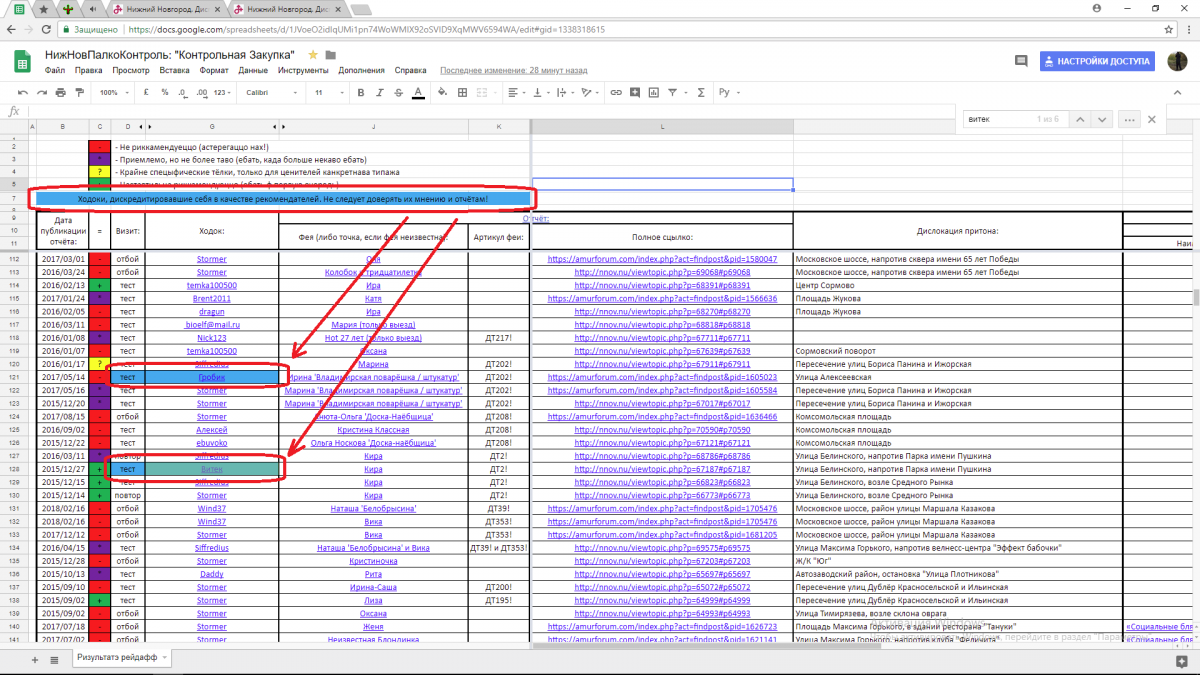Image resolution: width=1200 pixels, height=675 pixels.
Task: Star this spreadsheet document
Action: (313, 54)
